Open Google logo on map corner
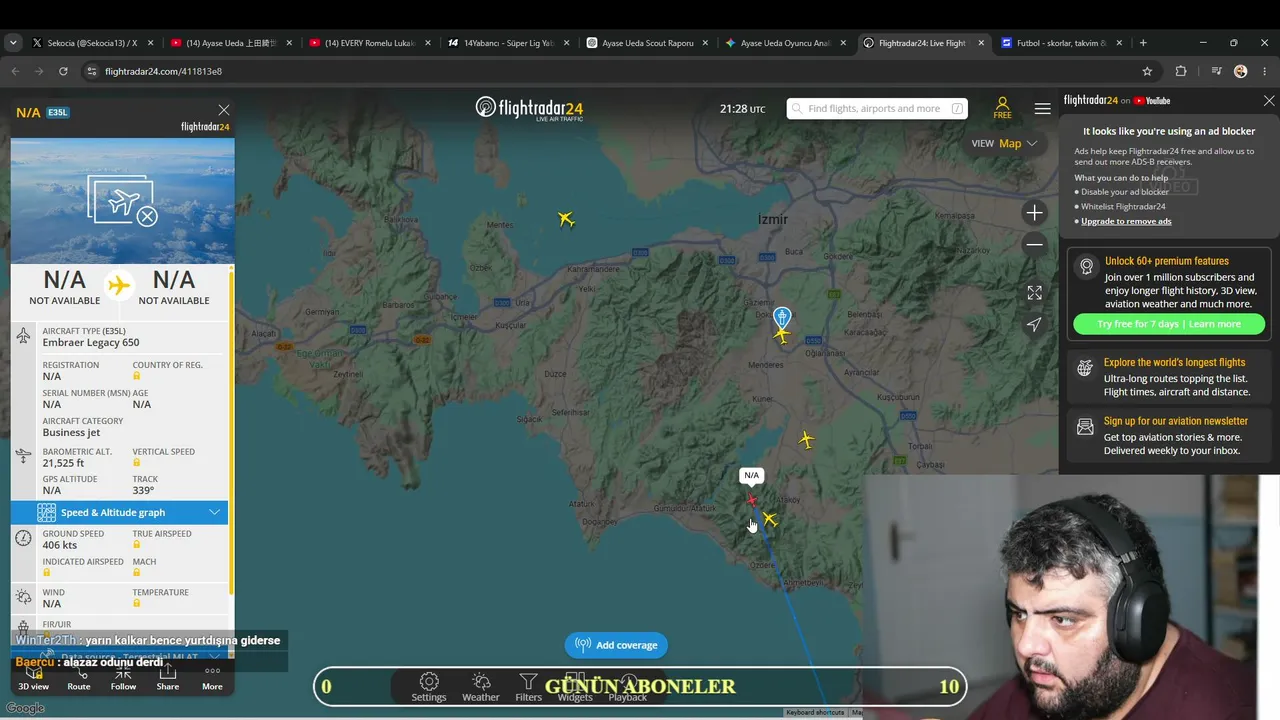 click(x=25, y=709)
